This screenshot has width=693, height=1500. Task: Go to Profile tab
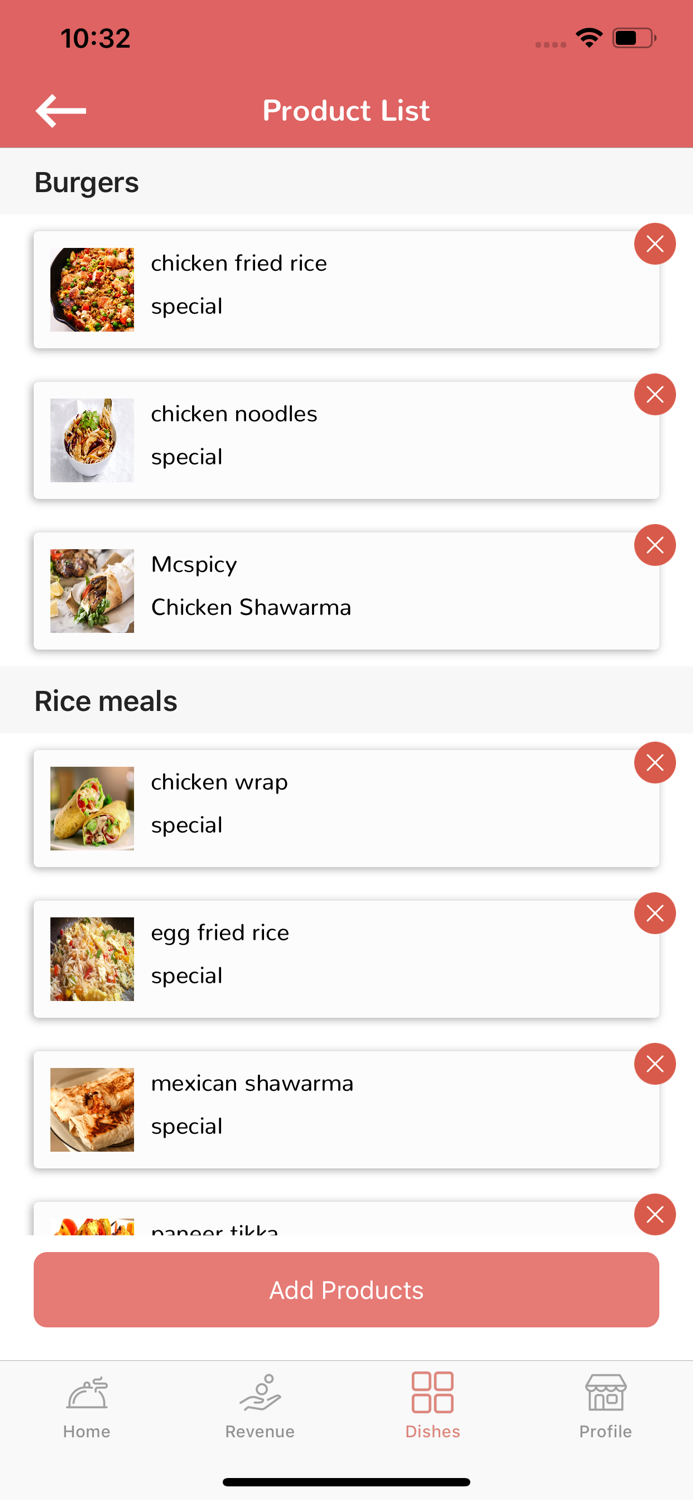tap(606, 1405)
